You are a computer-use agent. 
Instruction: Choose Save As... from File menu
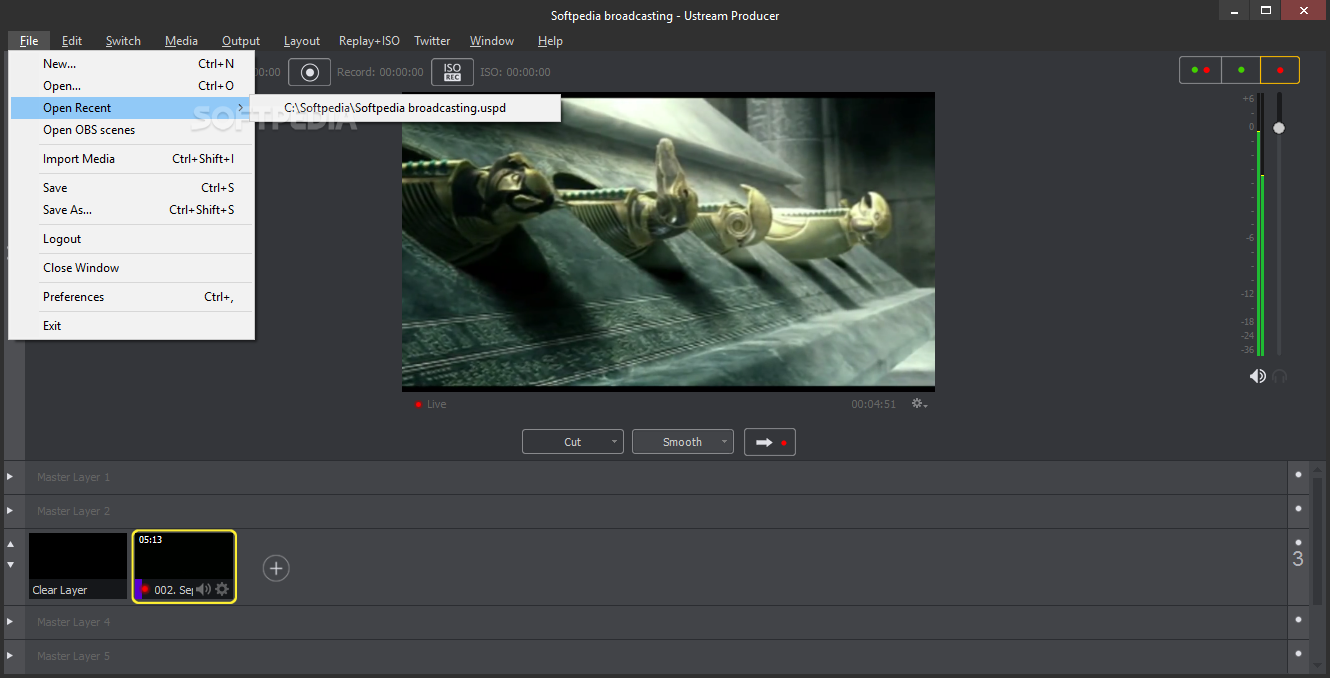pos(132,210)
